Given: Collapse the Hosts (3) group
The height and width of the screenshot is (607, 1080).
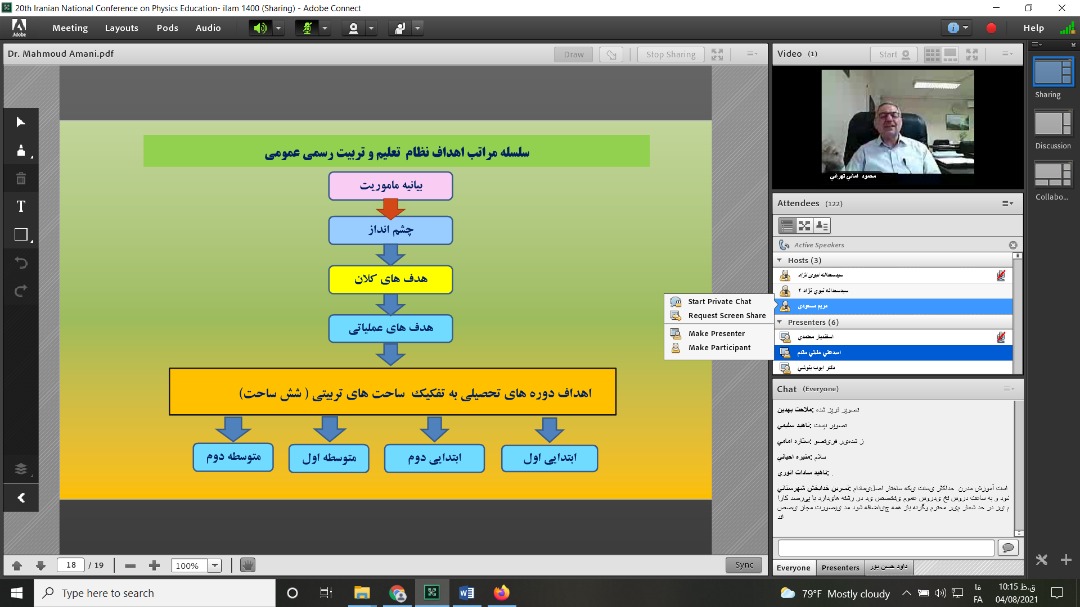Looking at the screenshot, I should 780,260.
